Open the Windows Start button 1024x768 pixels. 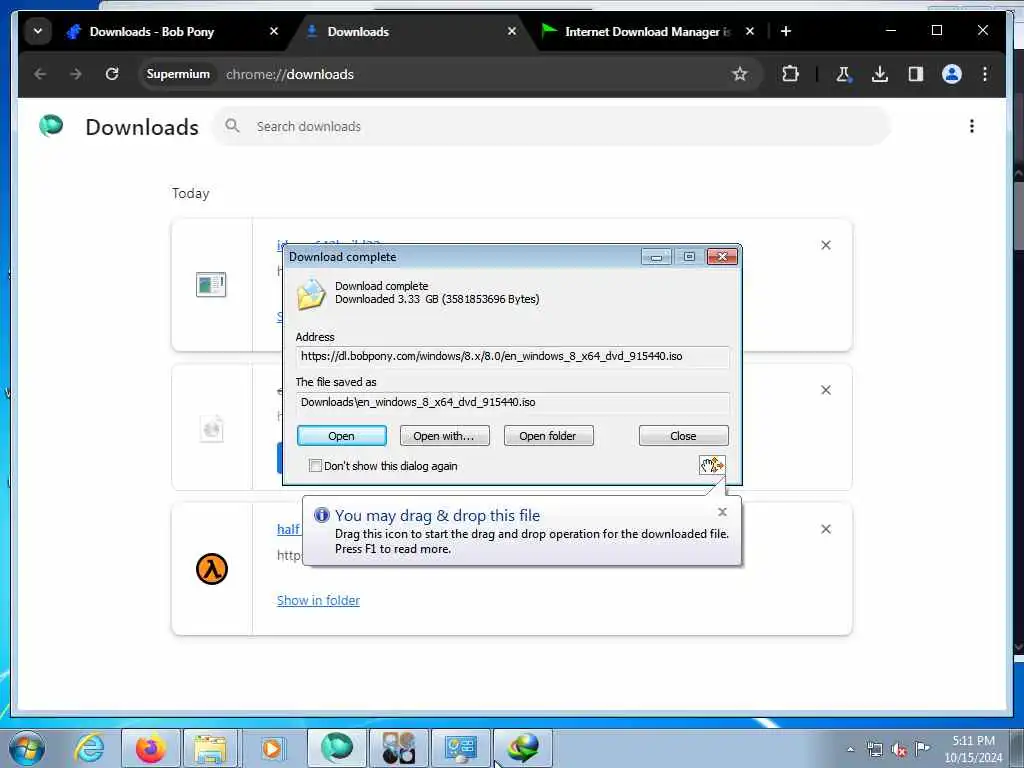tap(27, 748)
